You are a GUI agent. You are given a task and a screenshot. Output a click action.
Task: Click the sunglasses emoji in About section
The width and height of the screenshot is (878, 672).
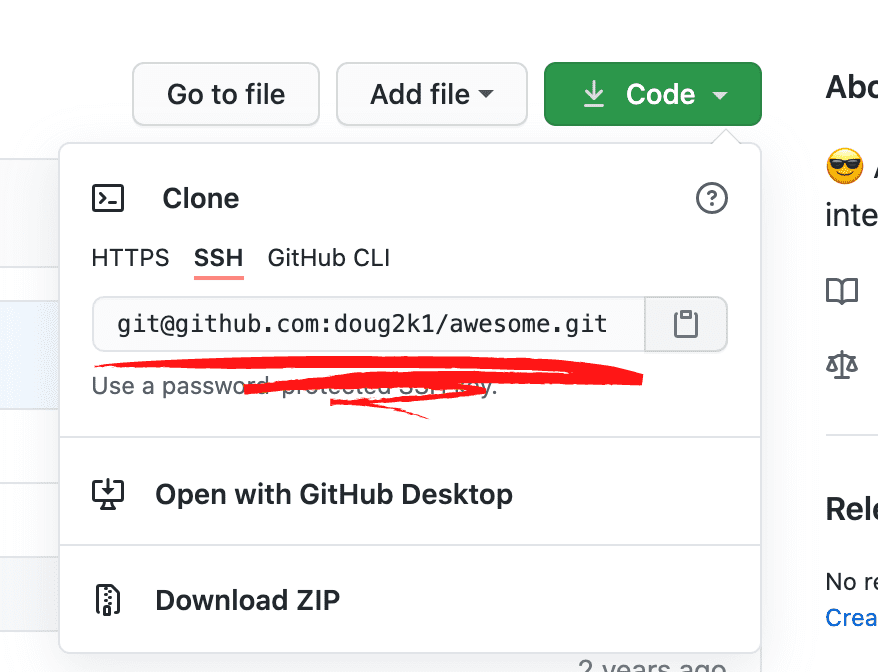coord(844,166)
